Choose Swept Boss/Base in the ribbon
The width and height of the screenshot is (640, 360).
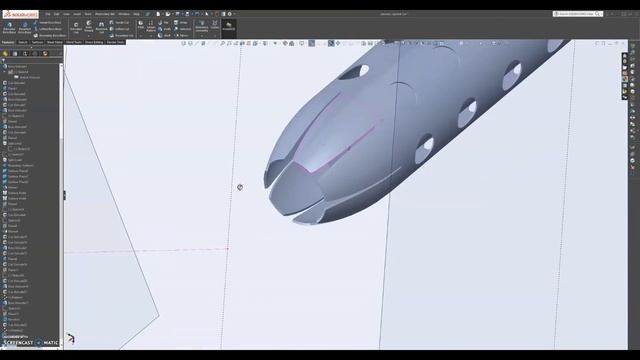[47, 22]
